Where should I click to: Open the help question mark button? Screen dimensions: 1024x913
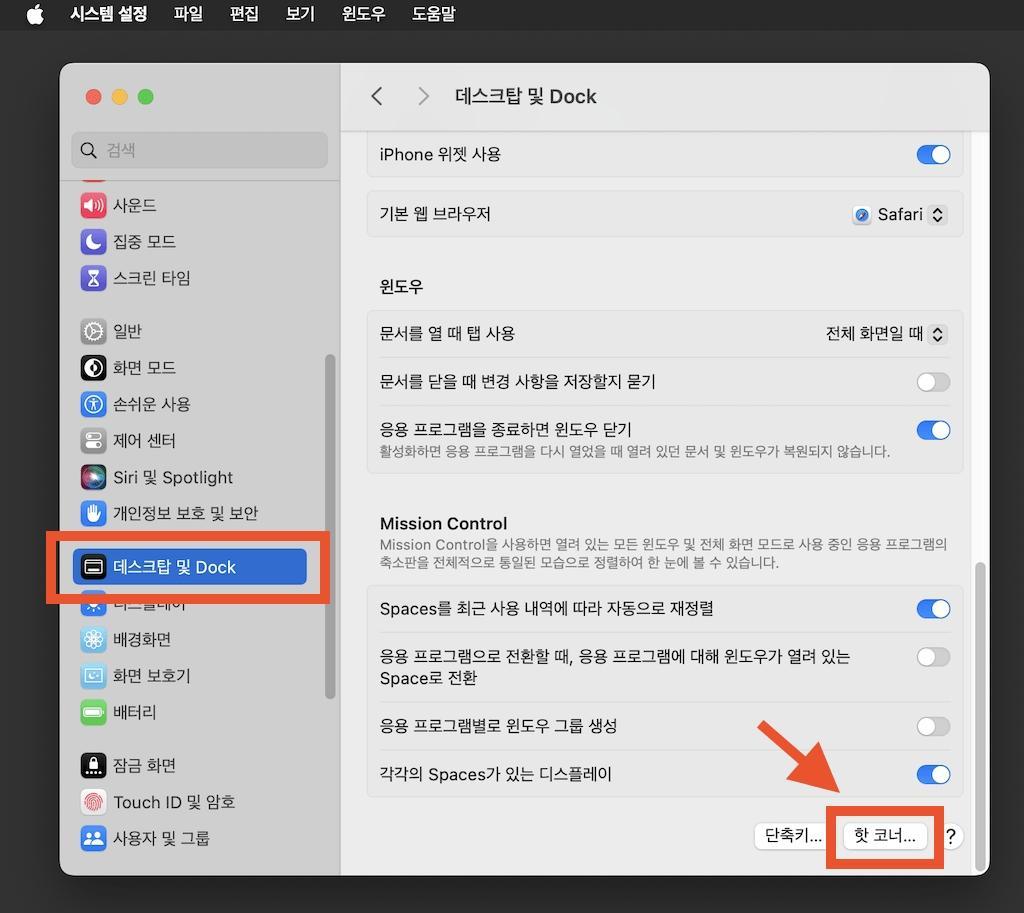coord(951,836)
